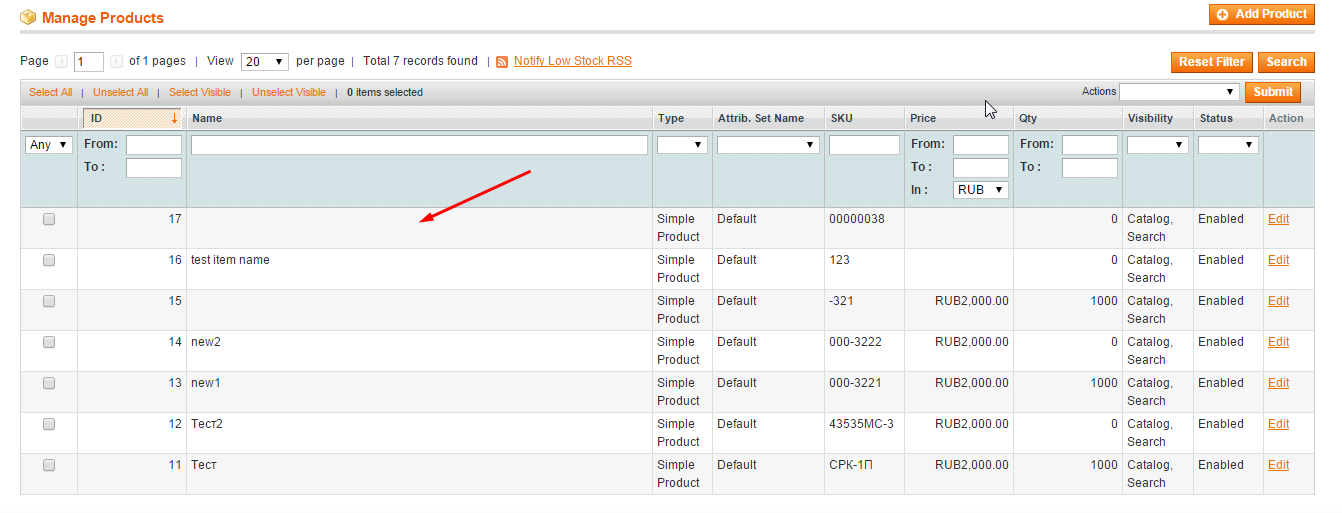Tick the checkbox for product ID 17

49,219
